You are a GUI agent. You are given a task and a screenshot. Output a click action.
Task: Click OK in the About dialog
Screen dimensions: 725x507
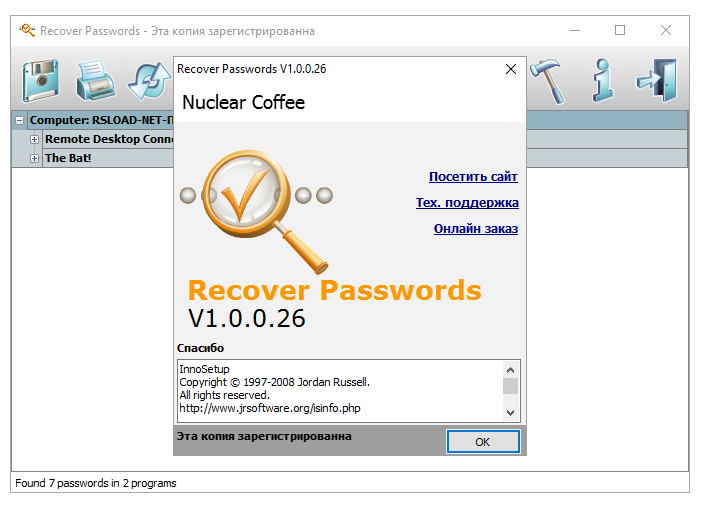tap(483, 442)
